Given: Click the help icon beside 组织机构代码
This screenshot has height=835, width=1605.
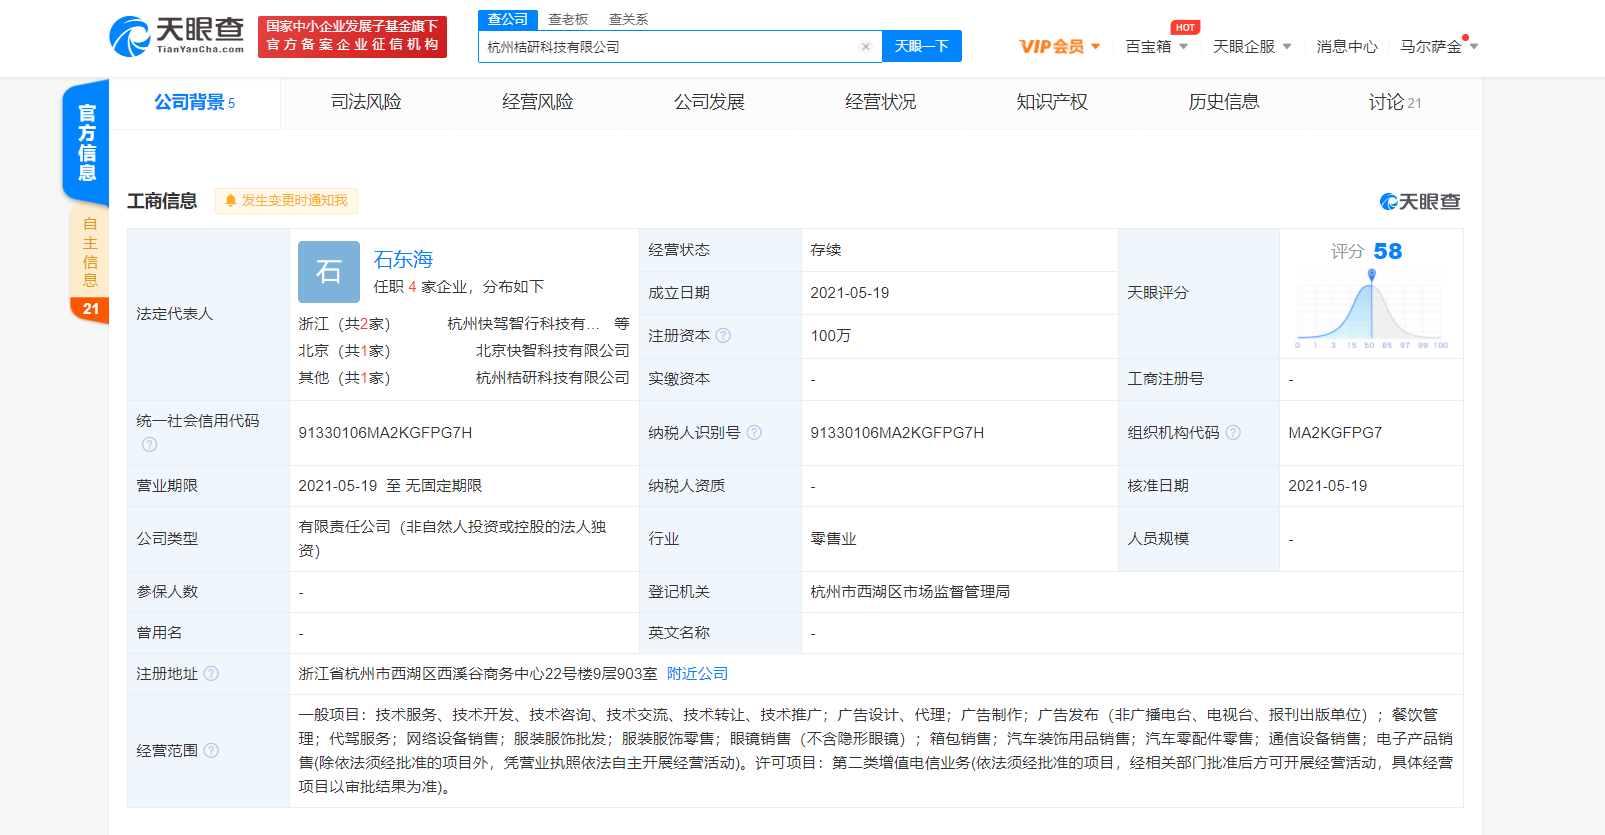Looking at the screenshot, I should coord(1233,433).
